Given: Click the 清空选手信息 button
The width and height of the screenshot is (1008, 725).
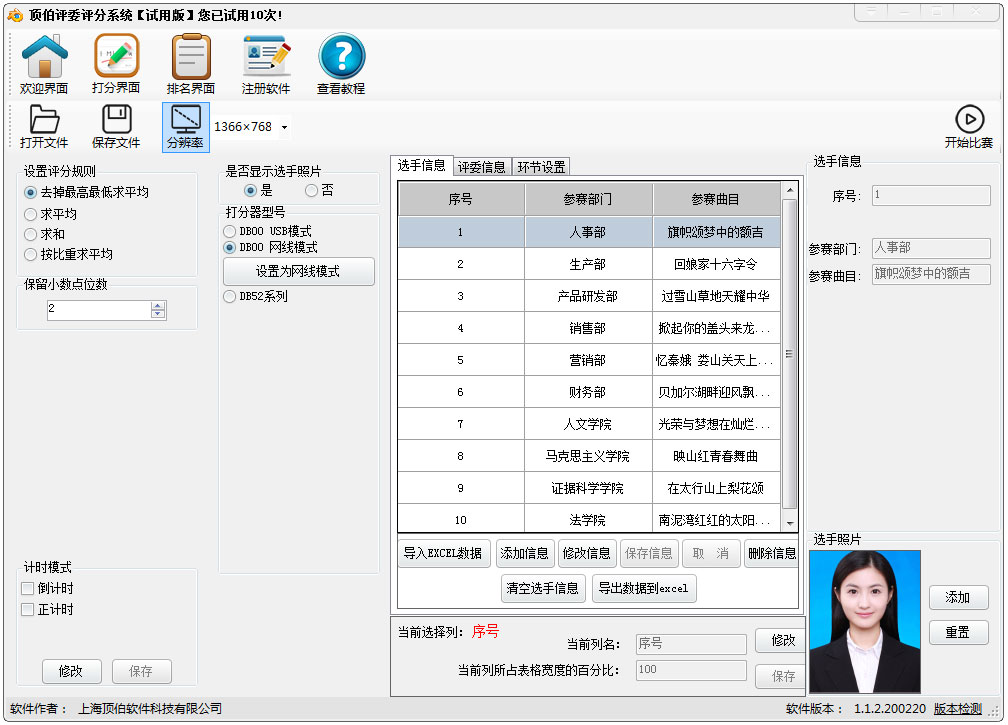Looking at the screenshot, I should tap(543, 588).
